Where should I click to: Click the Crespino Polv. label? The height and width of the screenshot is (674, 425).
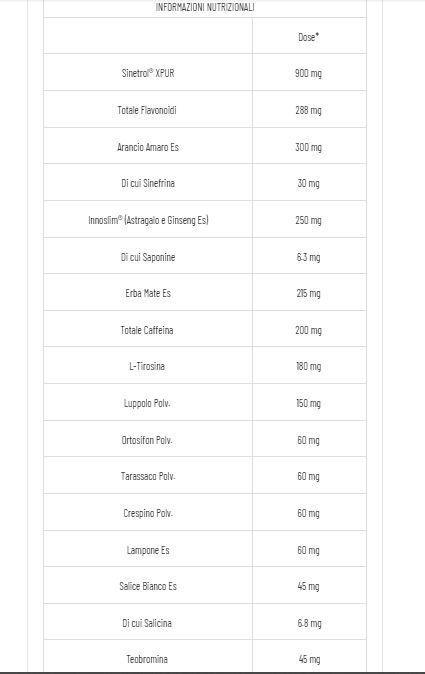point(148,513)
